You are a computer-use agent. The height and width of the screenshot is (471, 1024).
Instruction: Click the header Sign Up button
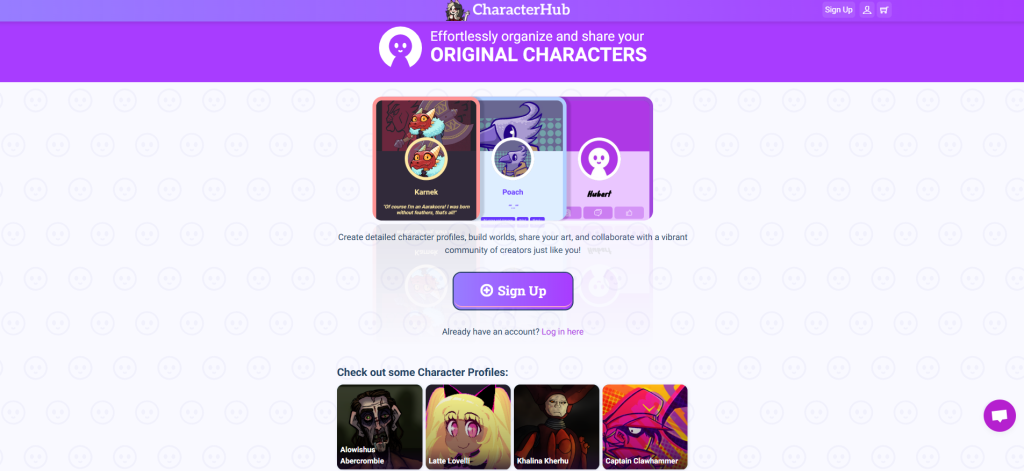point(839,10)
